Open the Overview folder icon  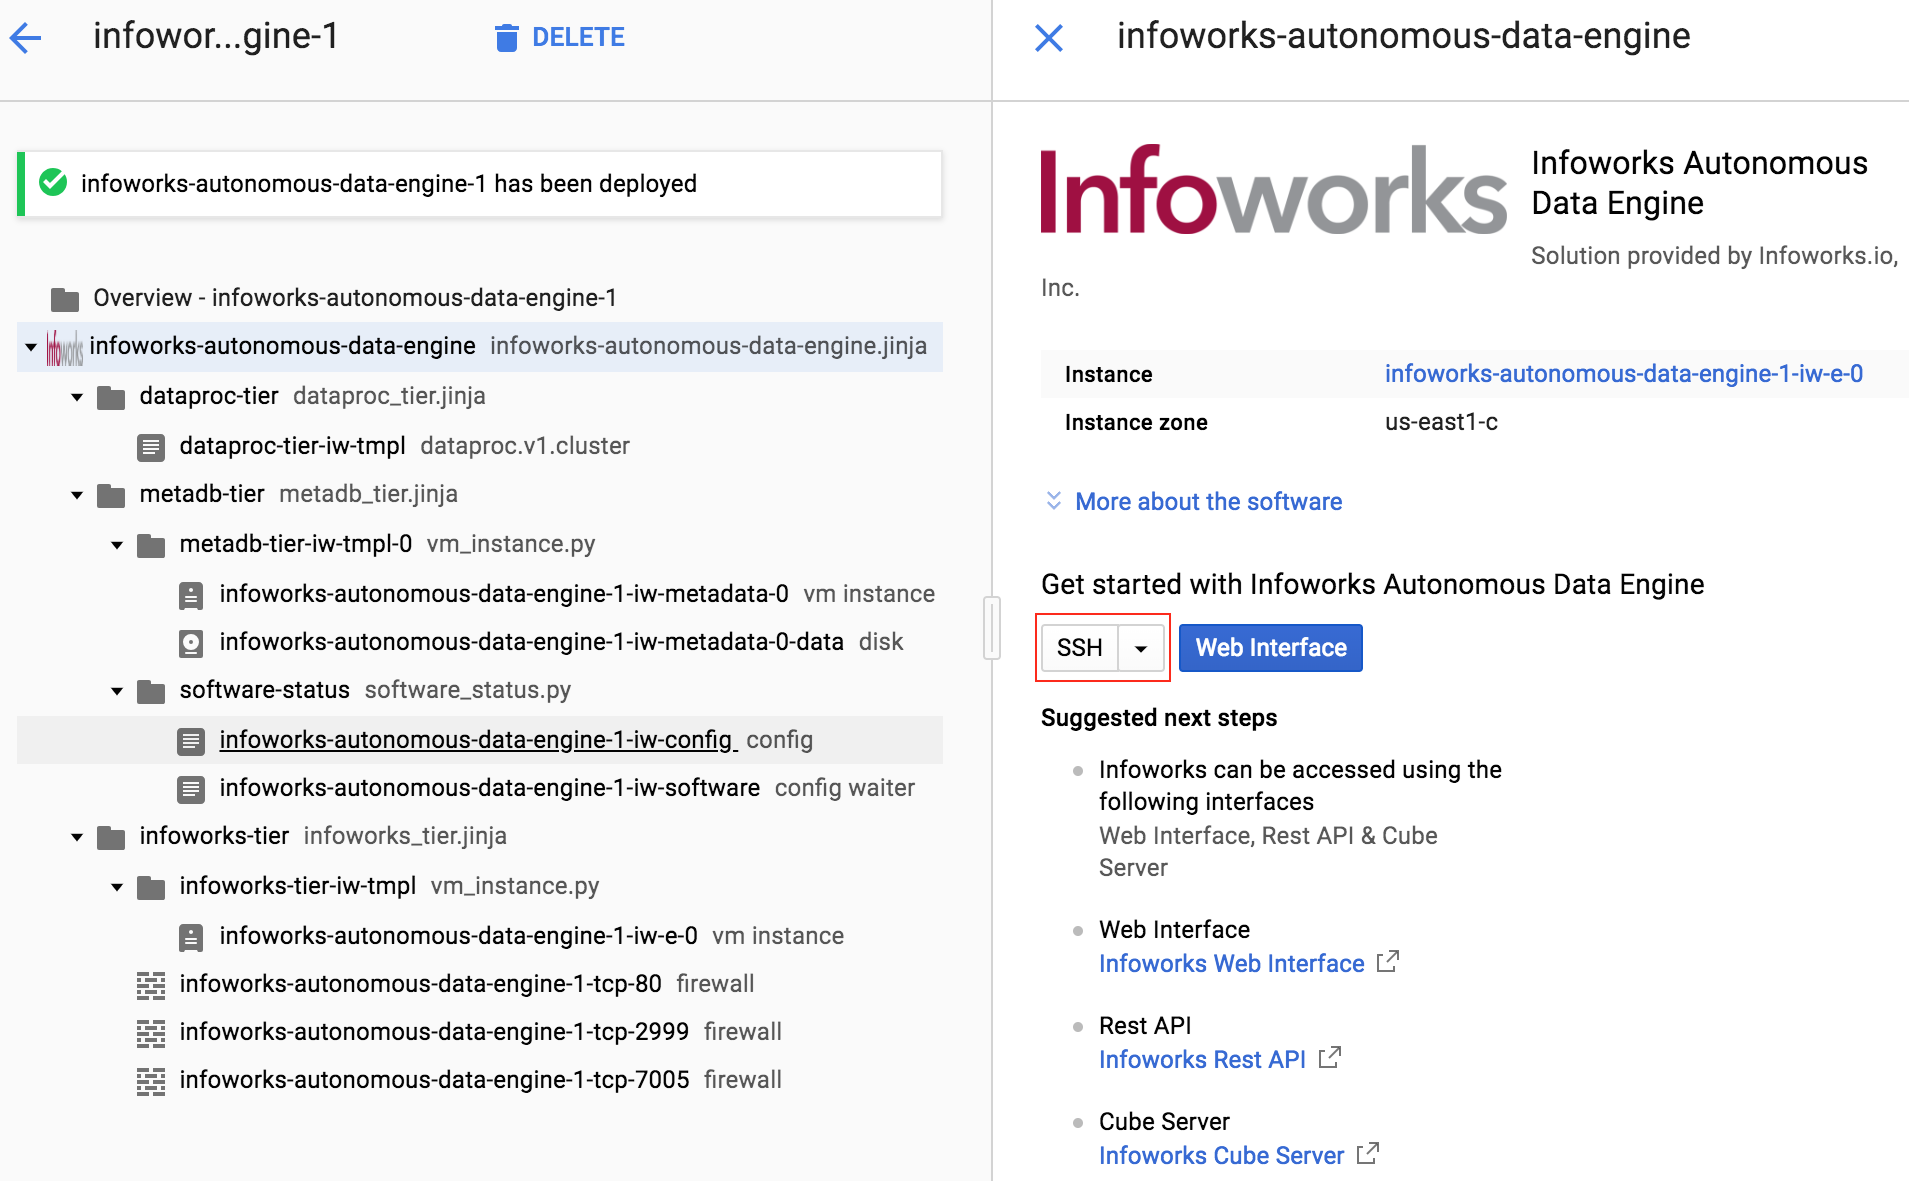pos(65,299)
